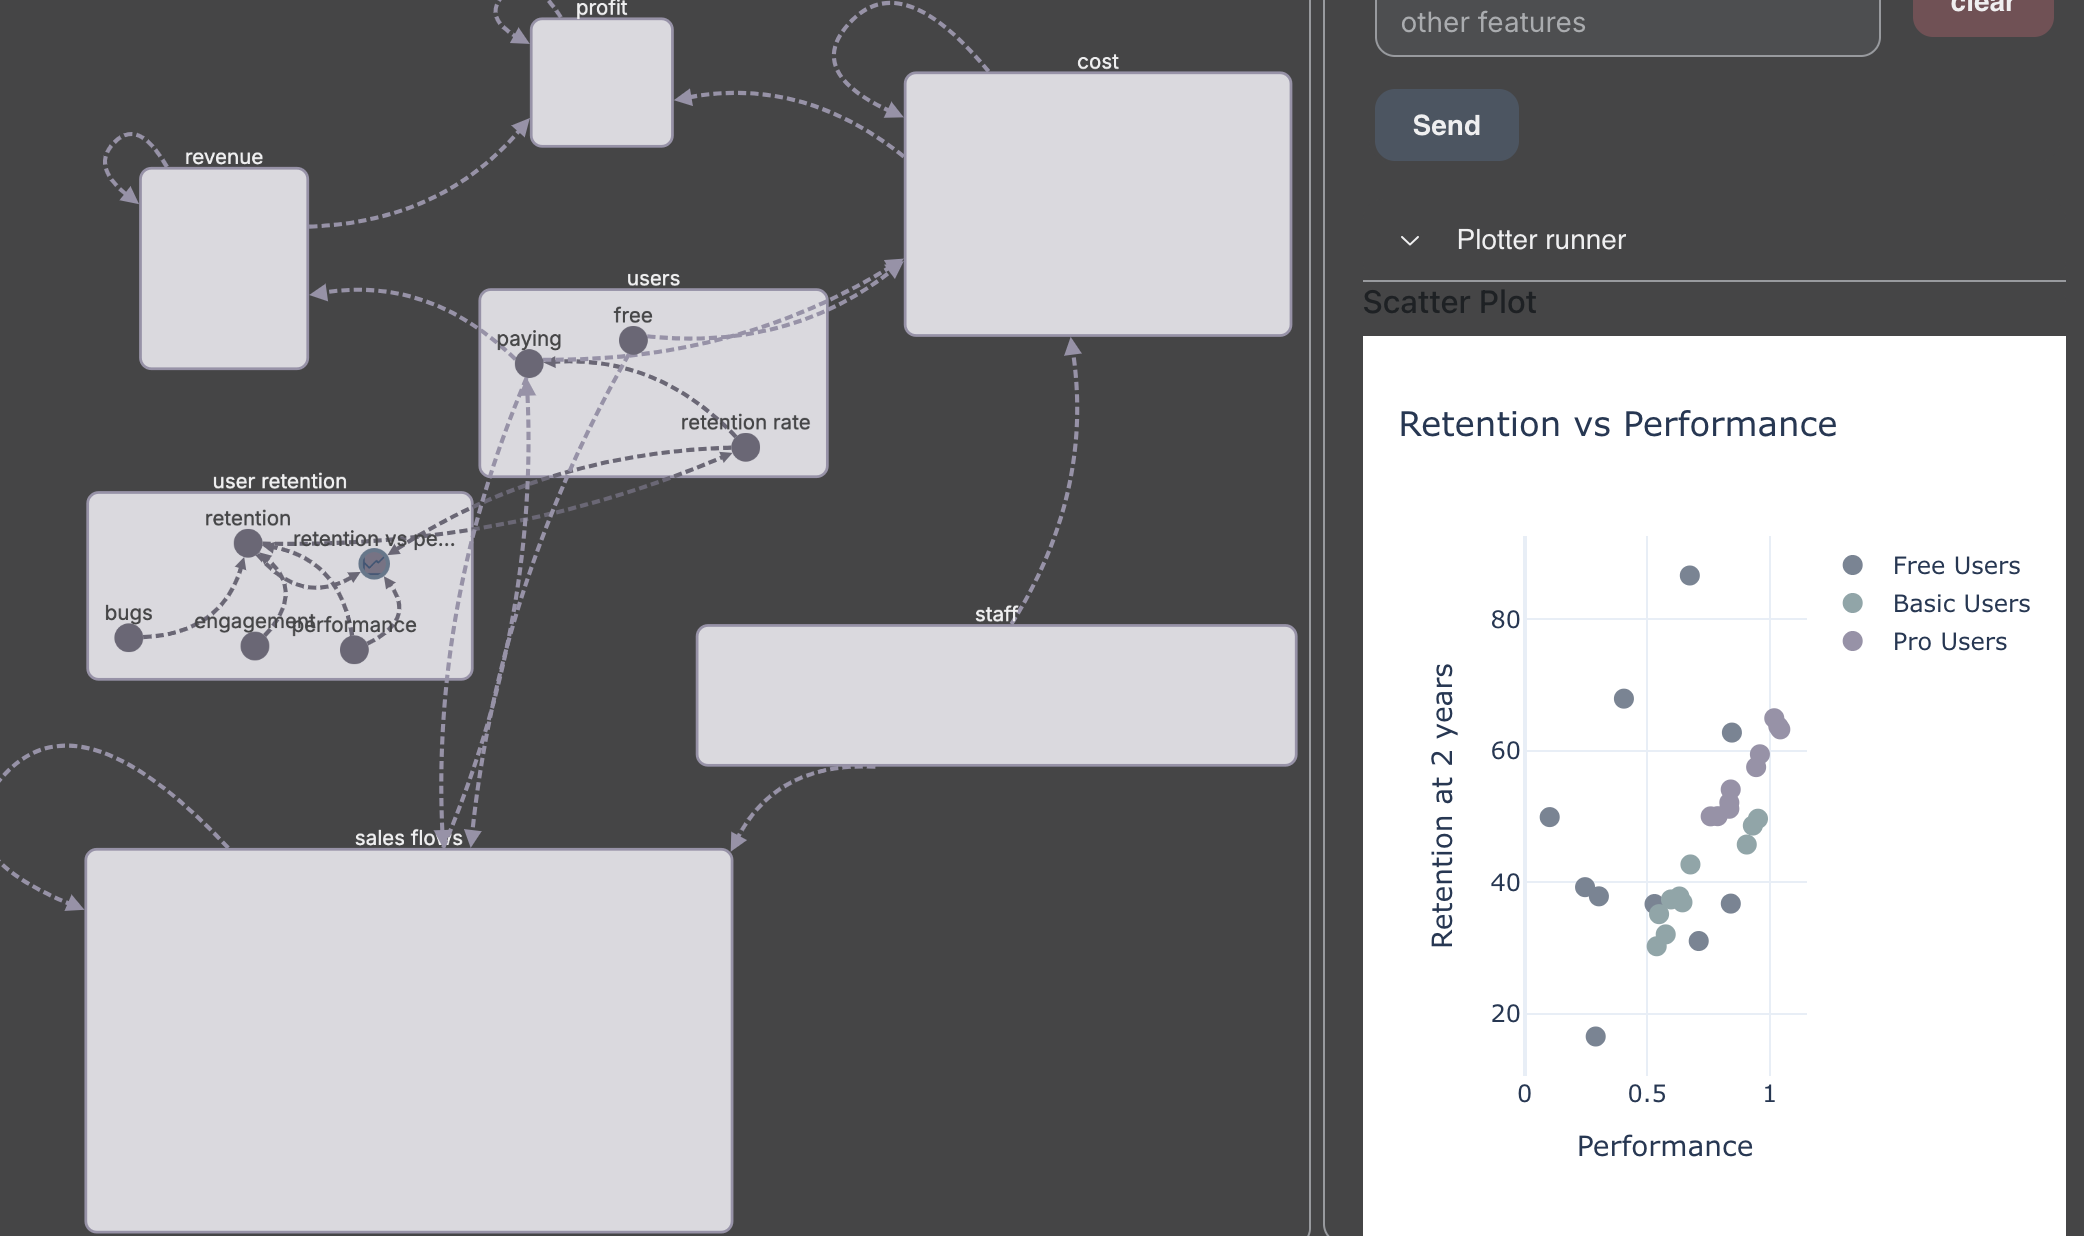The width and height of the screenshot is (2084, 1236).
Task: Click the 'other features' text input
Action: [1627, 24]
